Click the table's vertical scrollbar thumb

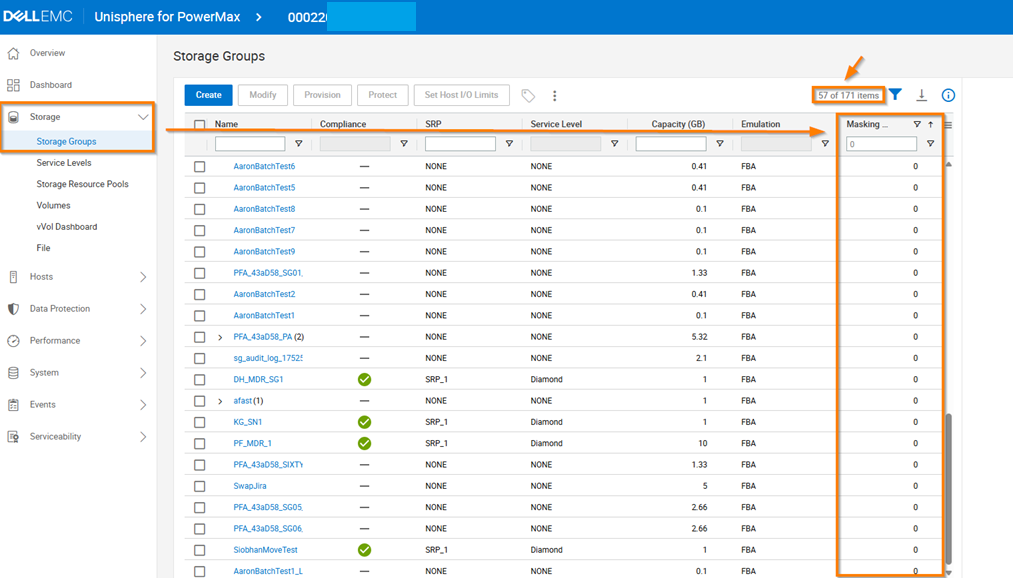point(948,488)
